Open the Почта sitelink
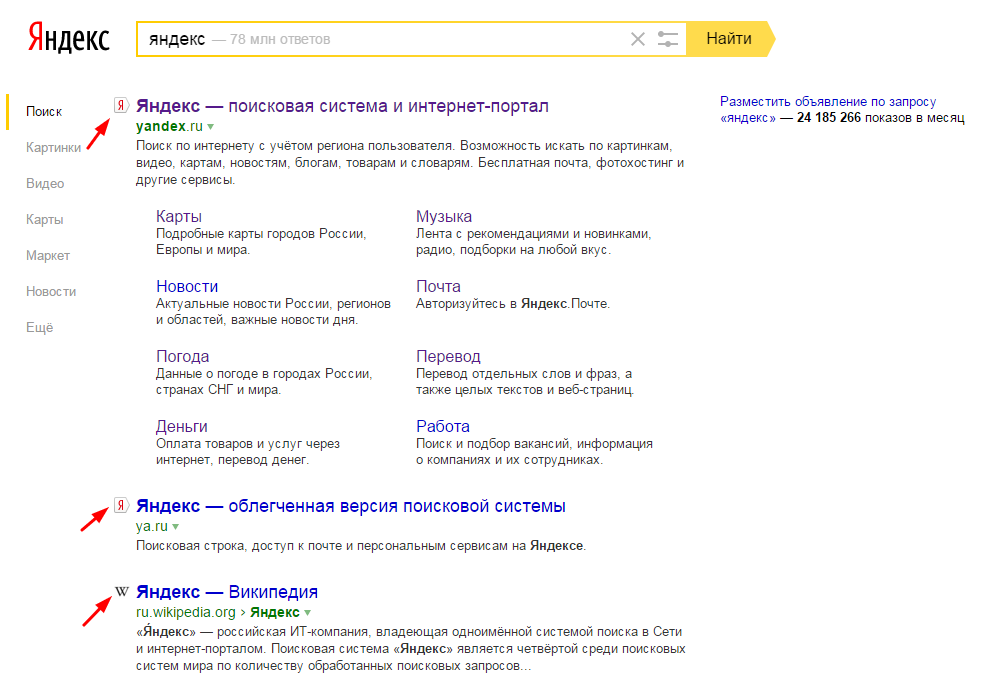Viewport: 1002px width, 691px height. (x=438, y=287)
